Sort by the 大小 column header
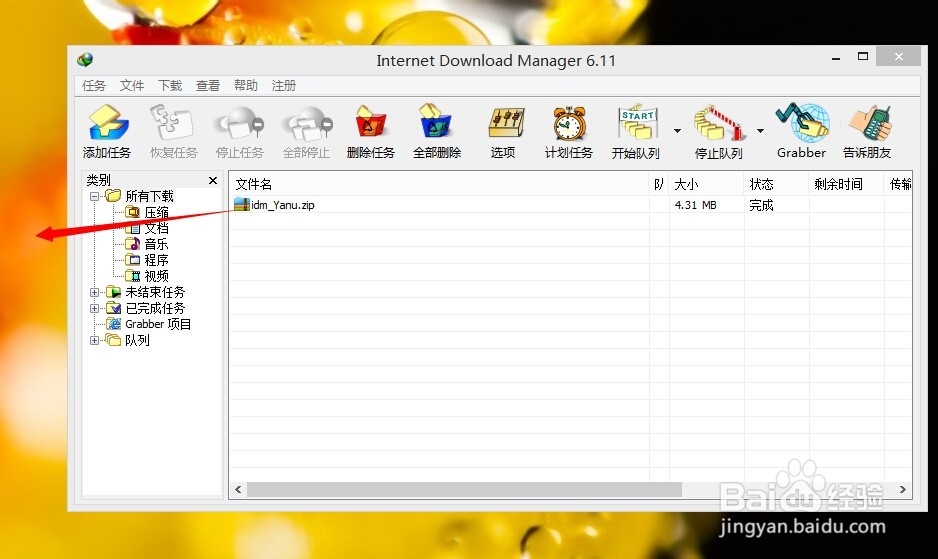The height and width of the screenshot is (559, 938). coord(706,184)
